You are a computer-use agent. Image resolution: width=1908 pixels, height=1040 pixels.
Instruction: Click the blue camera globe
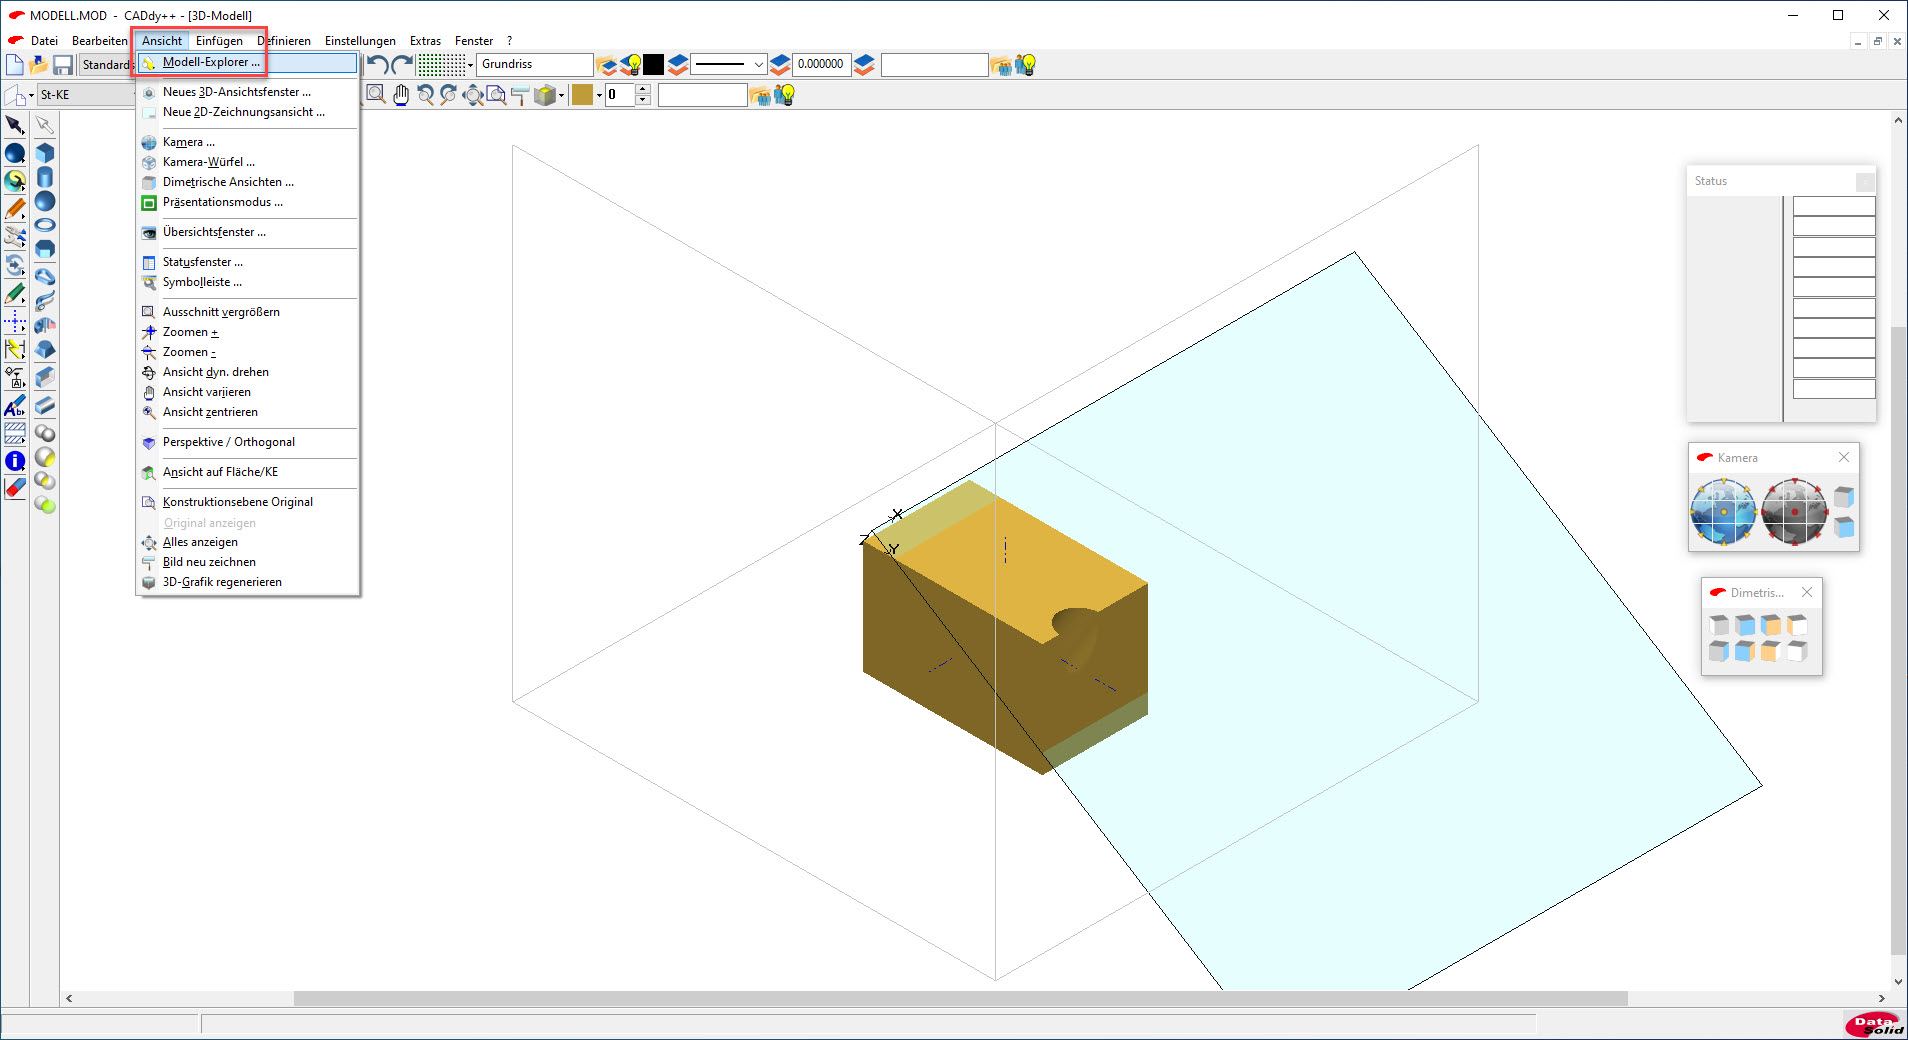(x=1723, y=511)
